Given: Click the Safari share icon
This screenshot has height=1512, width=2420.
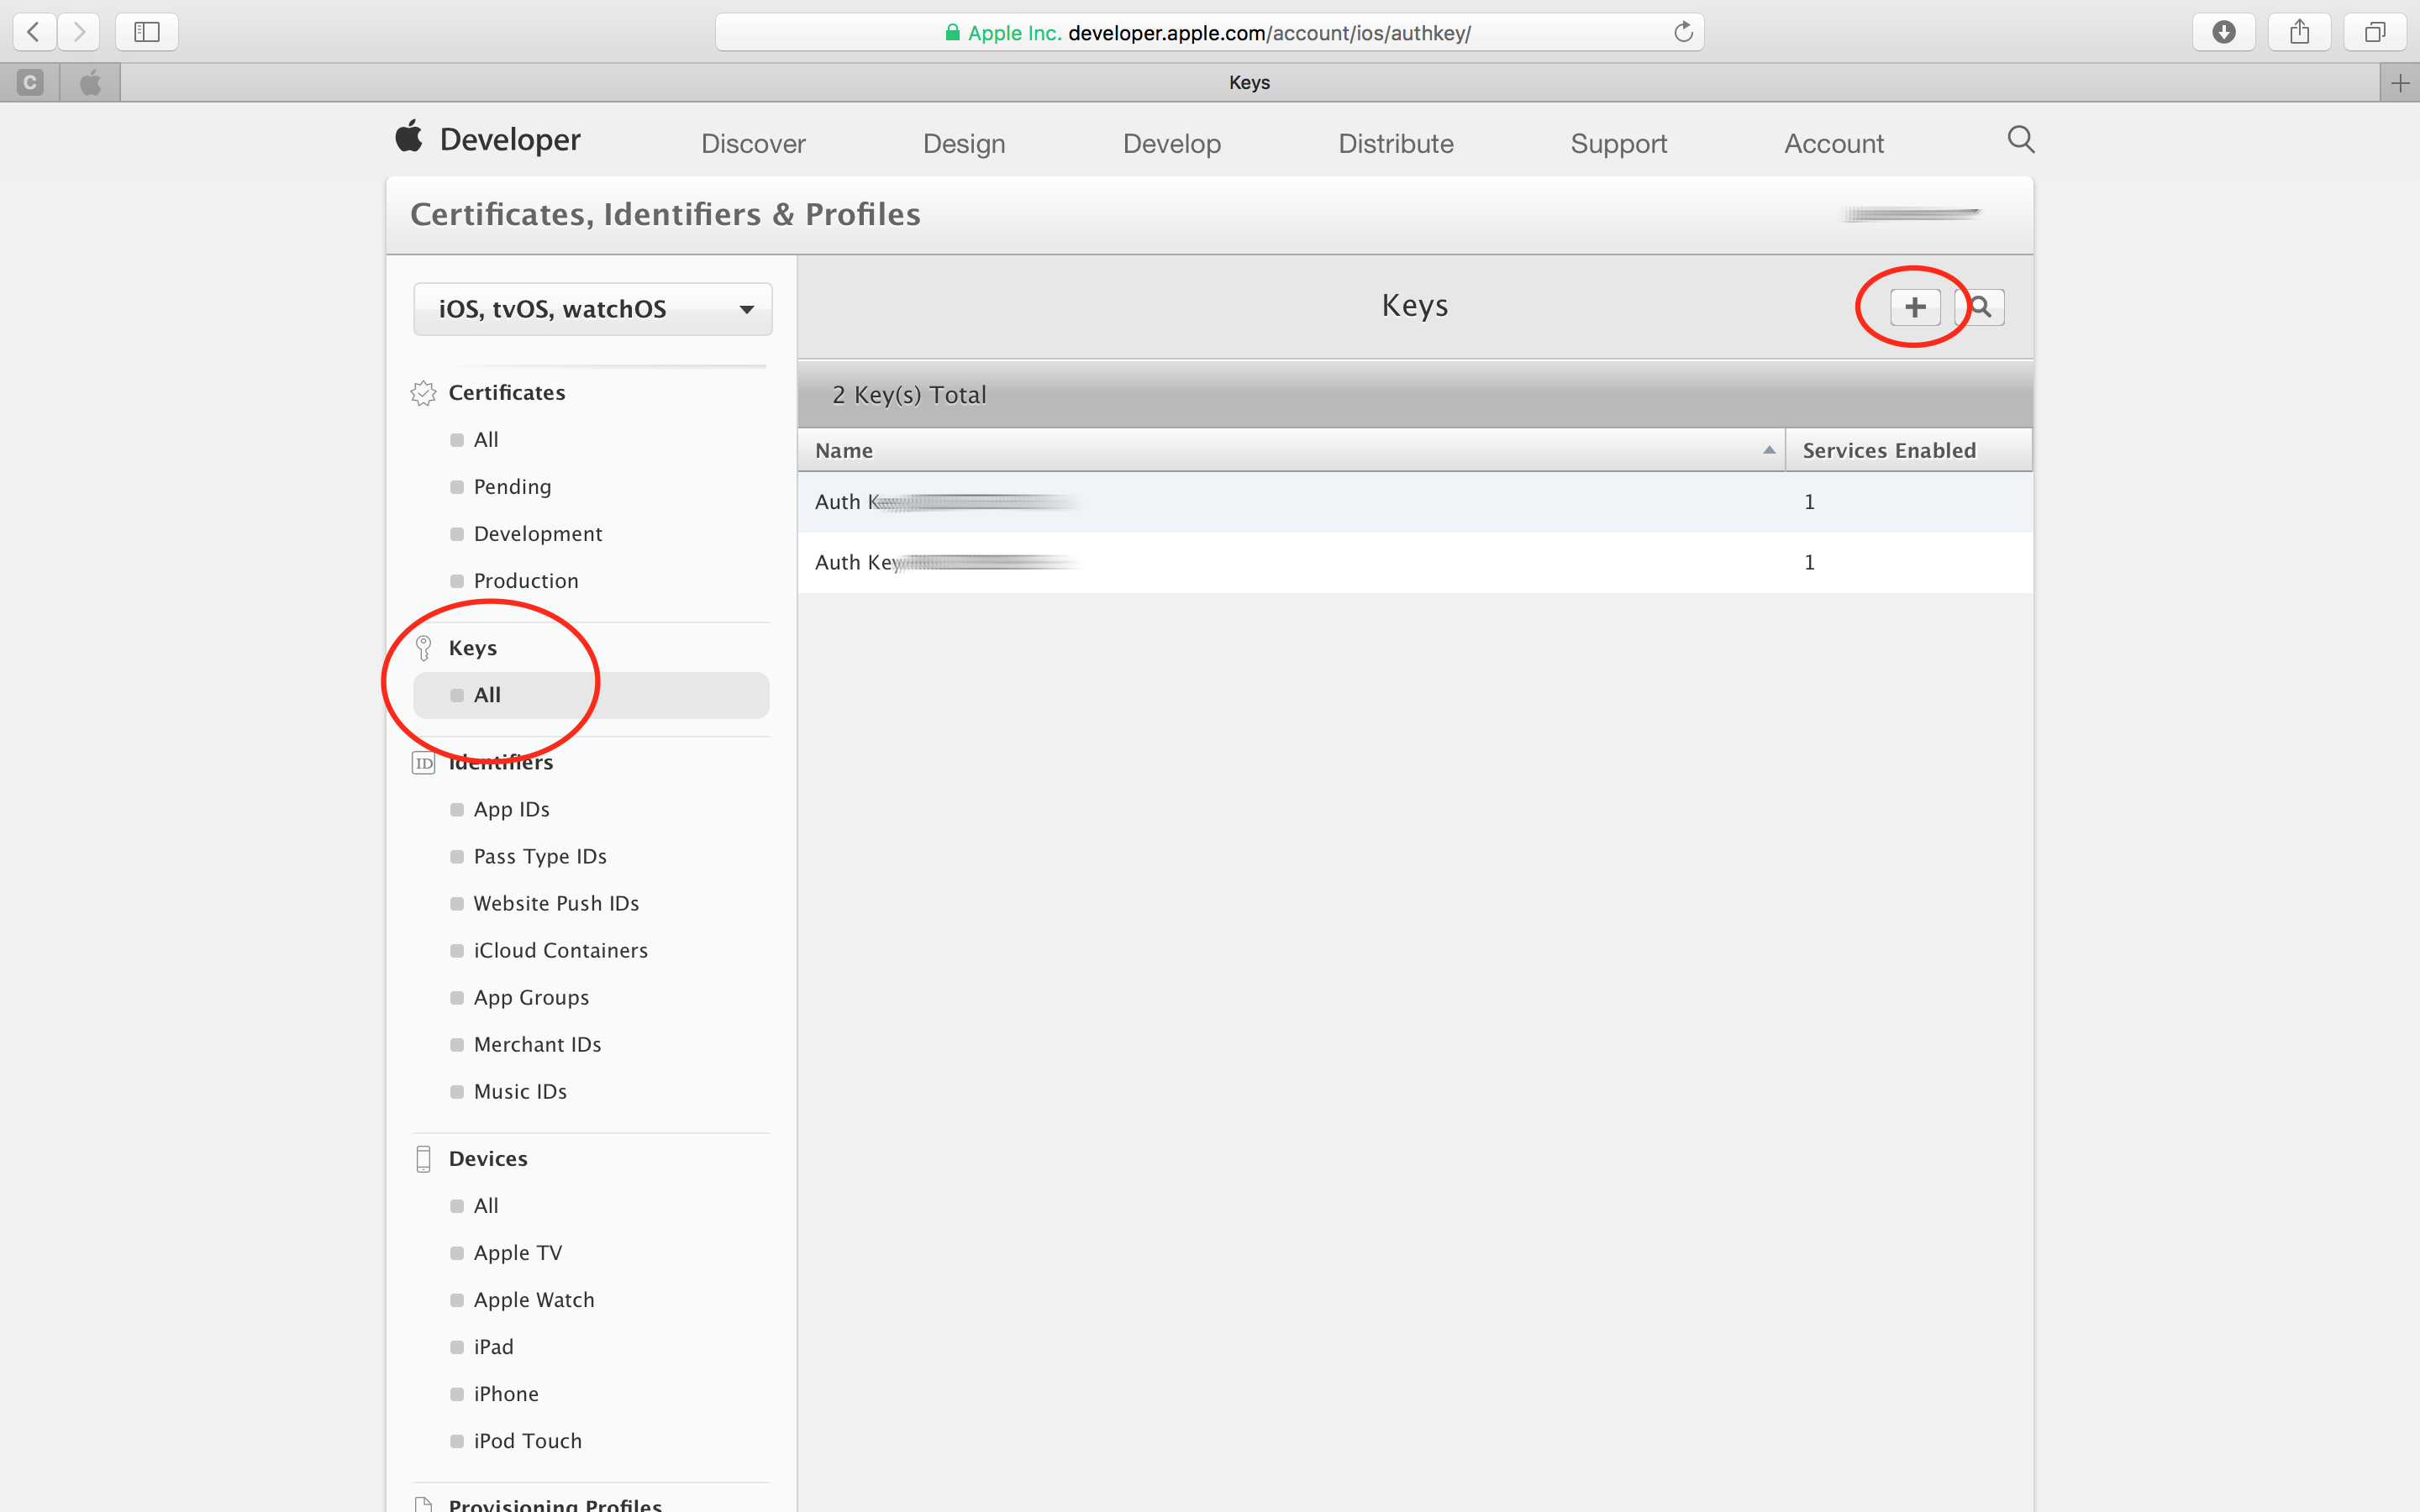Looking at the screenshot, I should pos(2299,32).
